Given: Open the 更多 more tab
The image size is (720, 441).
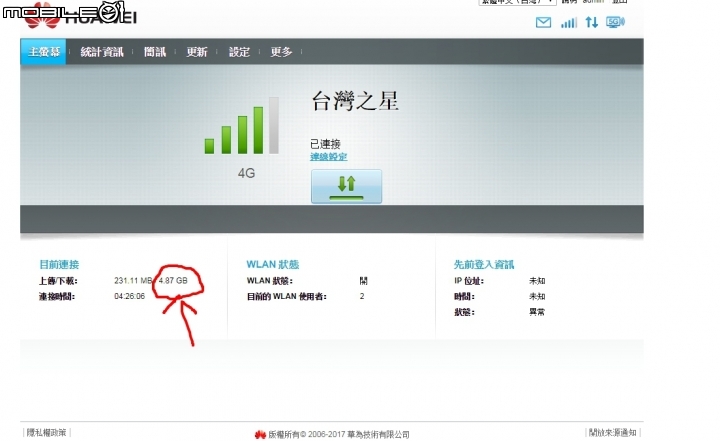Looking at the screenshot, I should pos(281,52).
